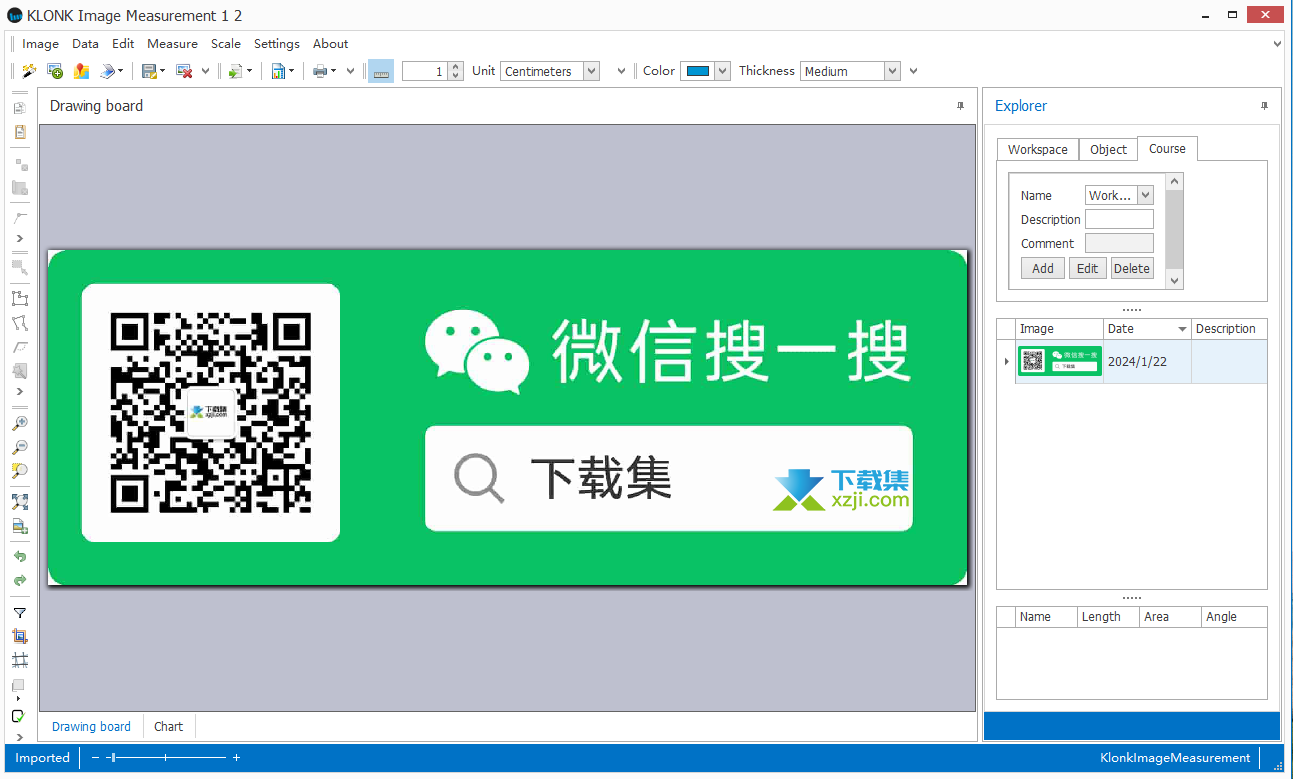
Task: Expand the save icon dropdown arrow
Action: pyautogui.click(x=163, y=71)
